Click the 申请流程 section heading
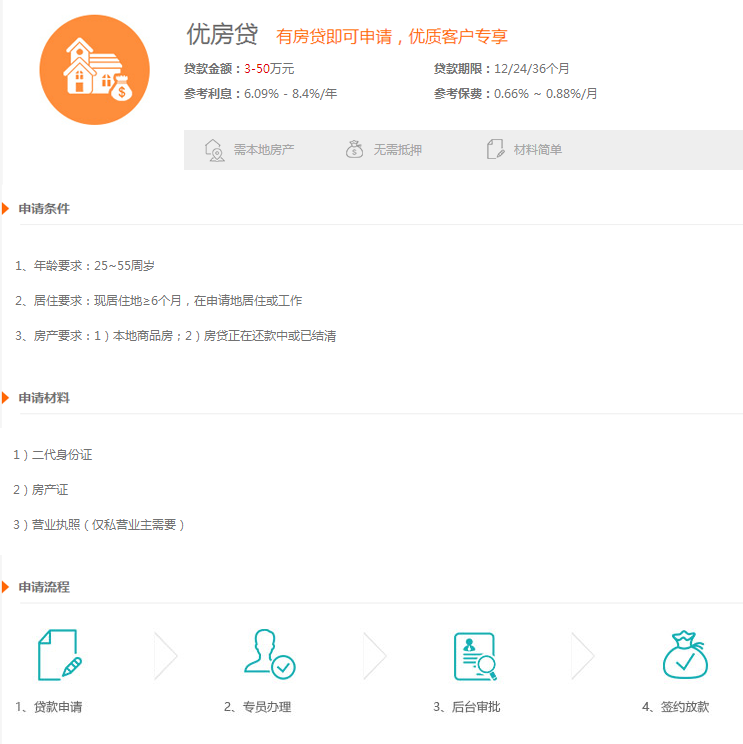Screen dimensions: 743x744 (44, 587)
